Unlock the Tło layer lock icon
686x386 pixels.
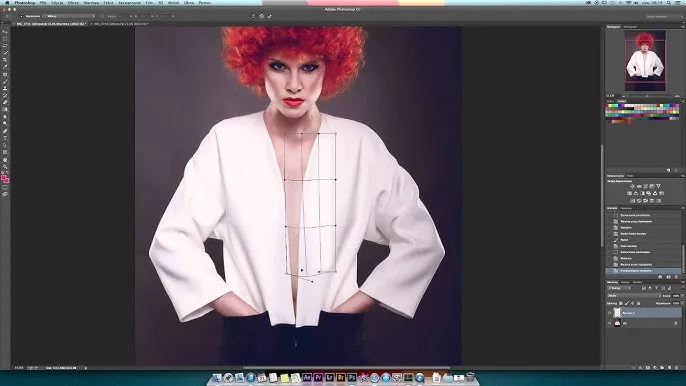click(676, 323)
